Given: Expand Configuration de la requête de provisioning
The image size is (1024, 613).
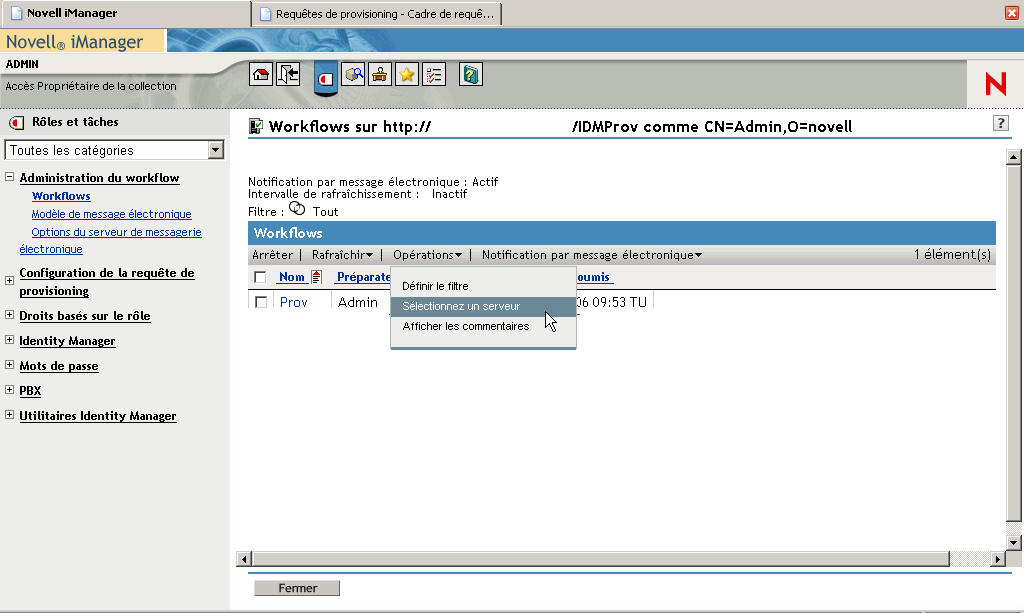Looking at the screenshot, I should 9,281.
